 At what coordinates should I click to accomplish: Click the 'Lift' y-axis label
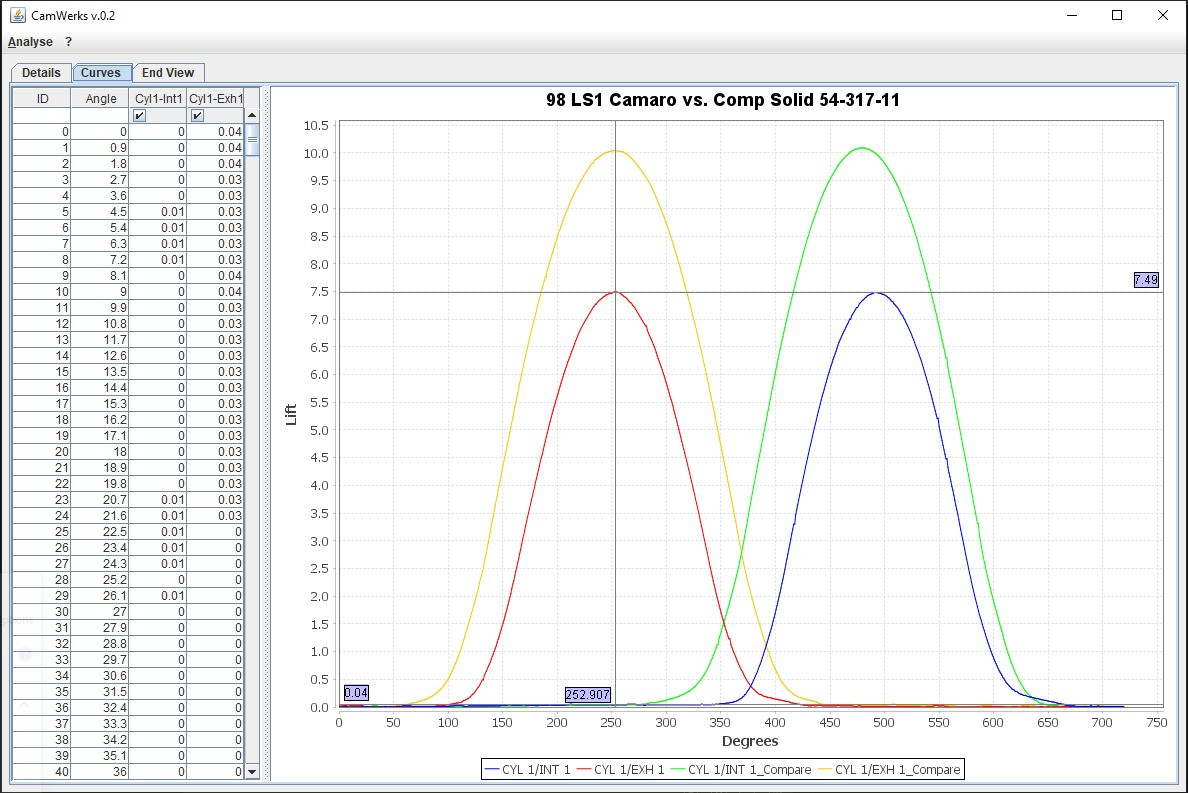[x=291, y=414]
